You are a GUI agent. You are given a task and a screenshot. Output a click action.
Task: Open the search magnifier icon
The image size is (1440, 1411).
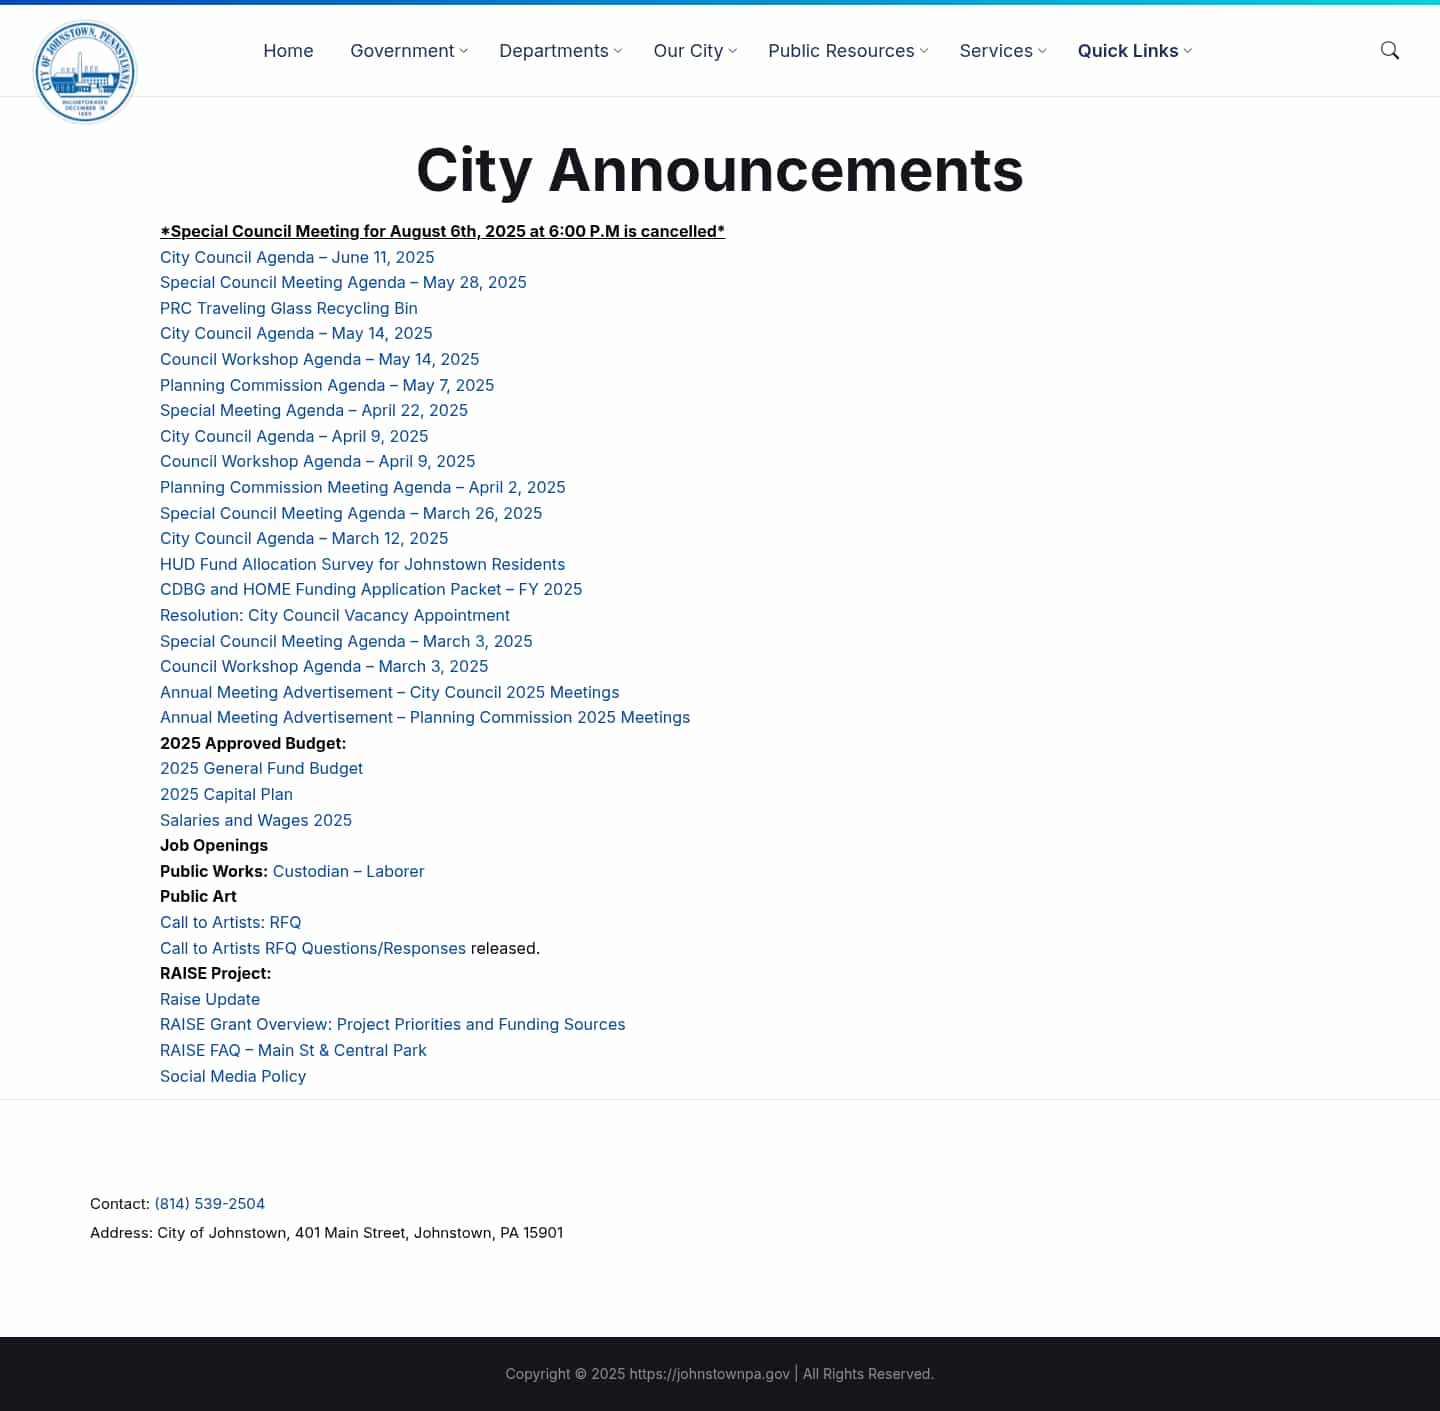[x=1389, y=50]
